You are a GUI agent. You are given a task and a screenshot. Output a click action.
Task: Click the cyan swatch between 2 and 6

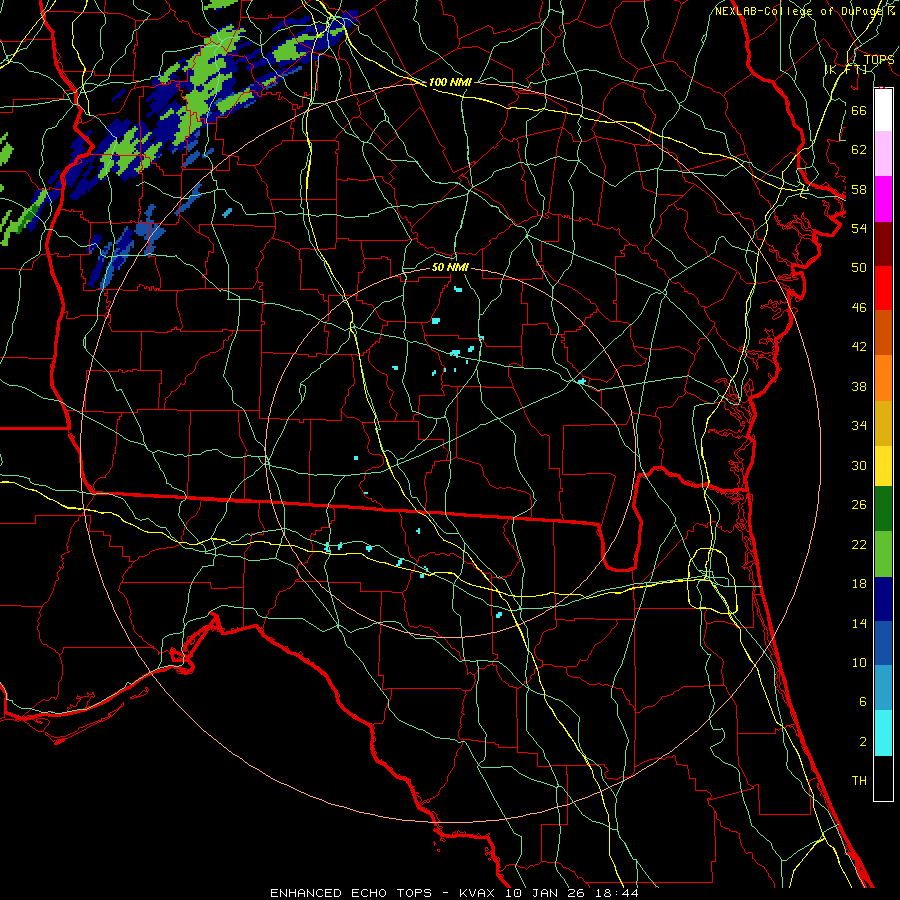(x=883, y=733)
